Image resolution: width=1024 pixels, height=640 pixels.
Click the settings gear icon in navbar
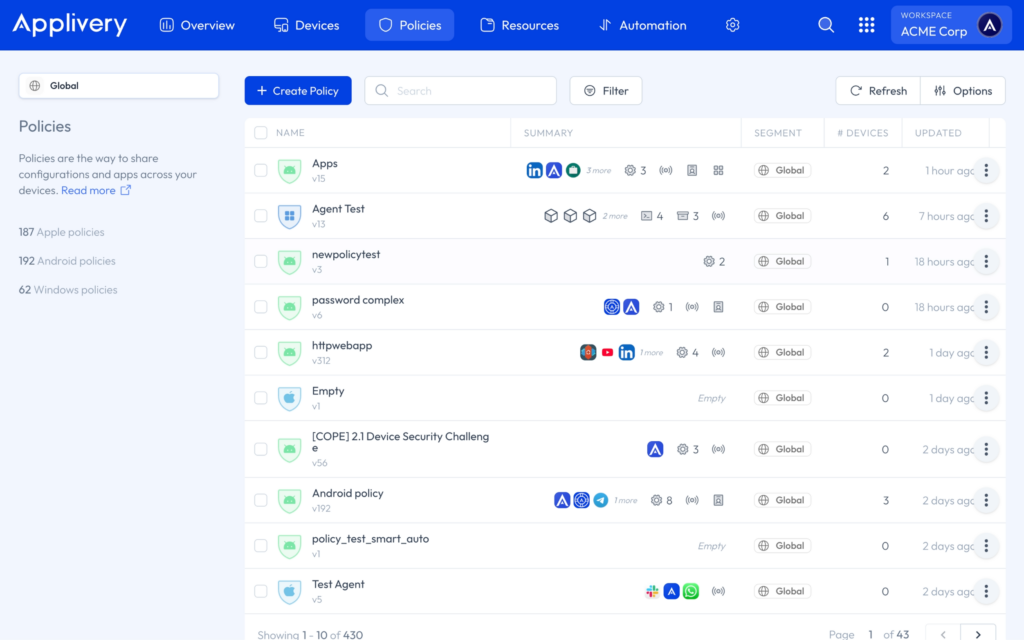point(732,25)
